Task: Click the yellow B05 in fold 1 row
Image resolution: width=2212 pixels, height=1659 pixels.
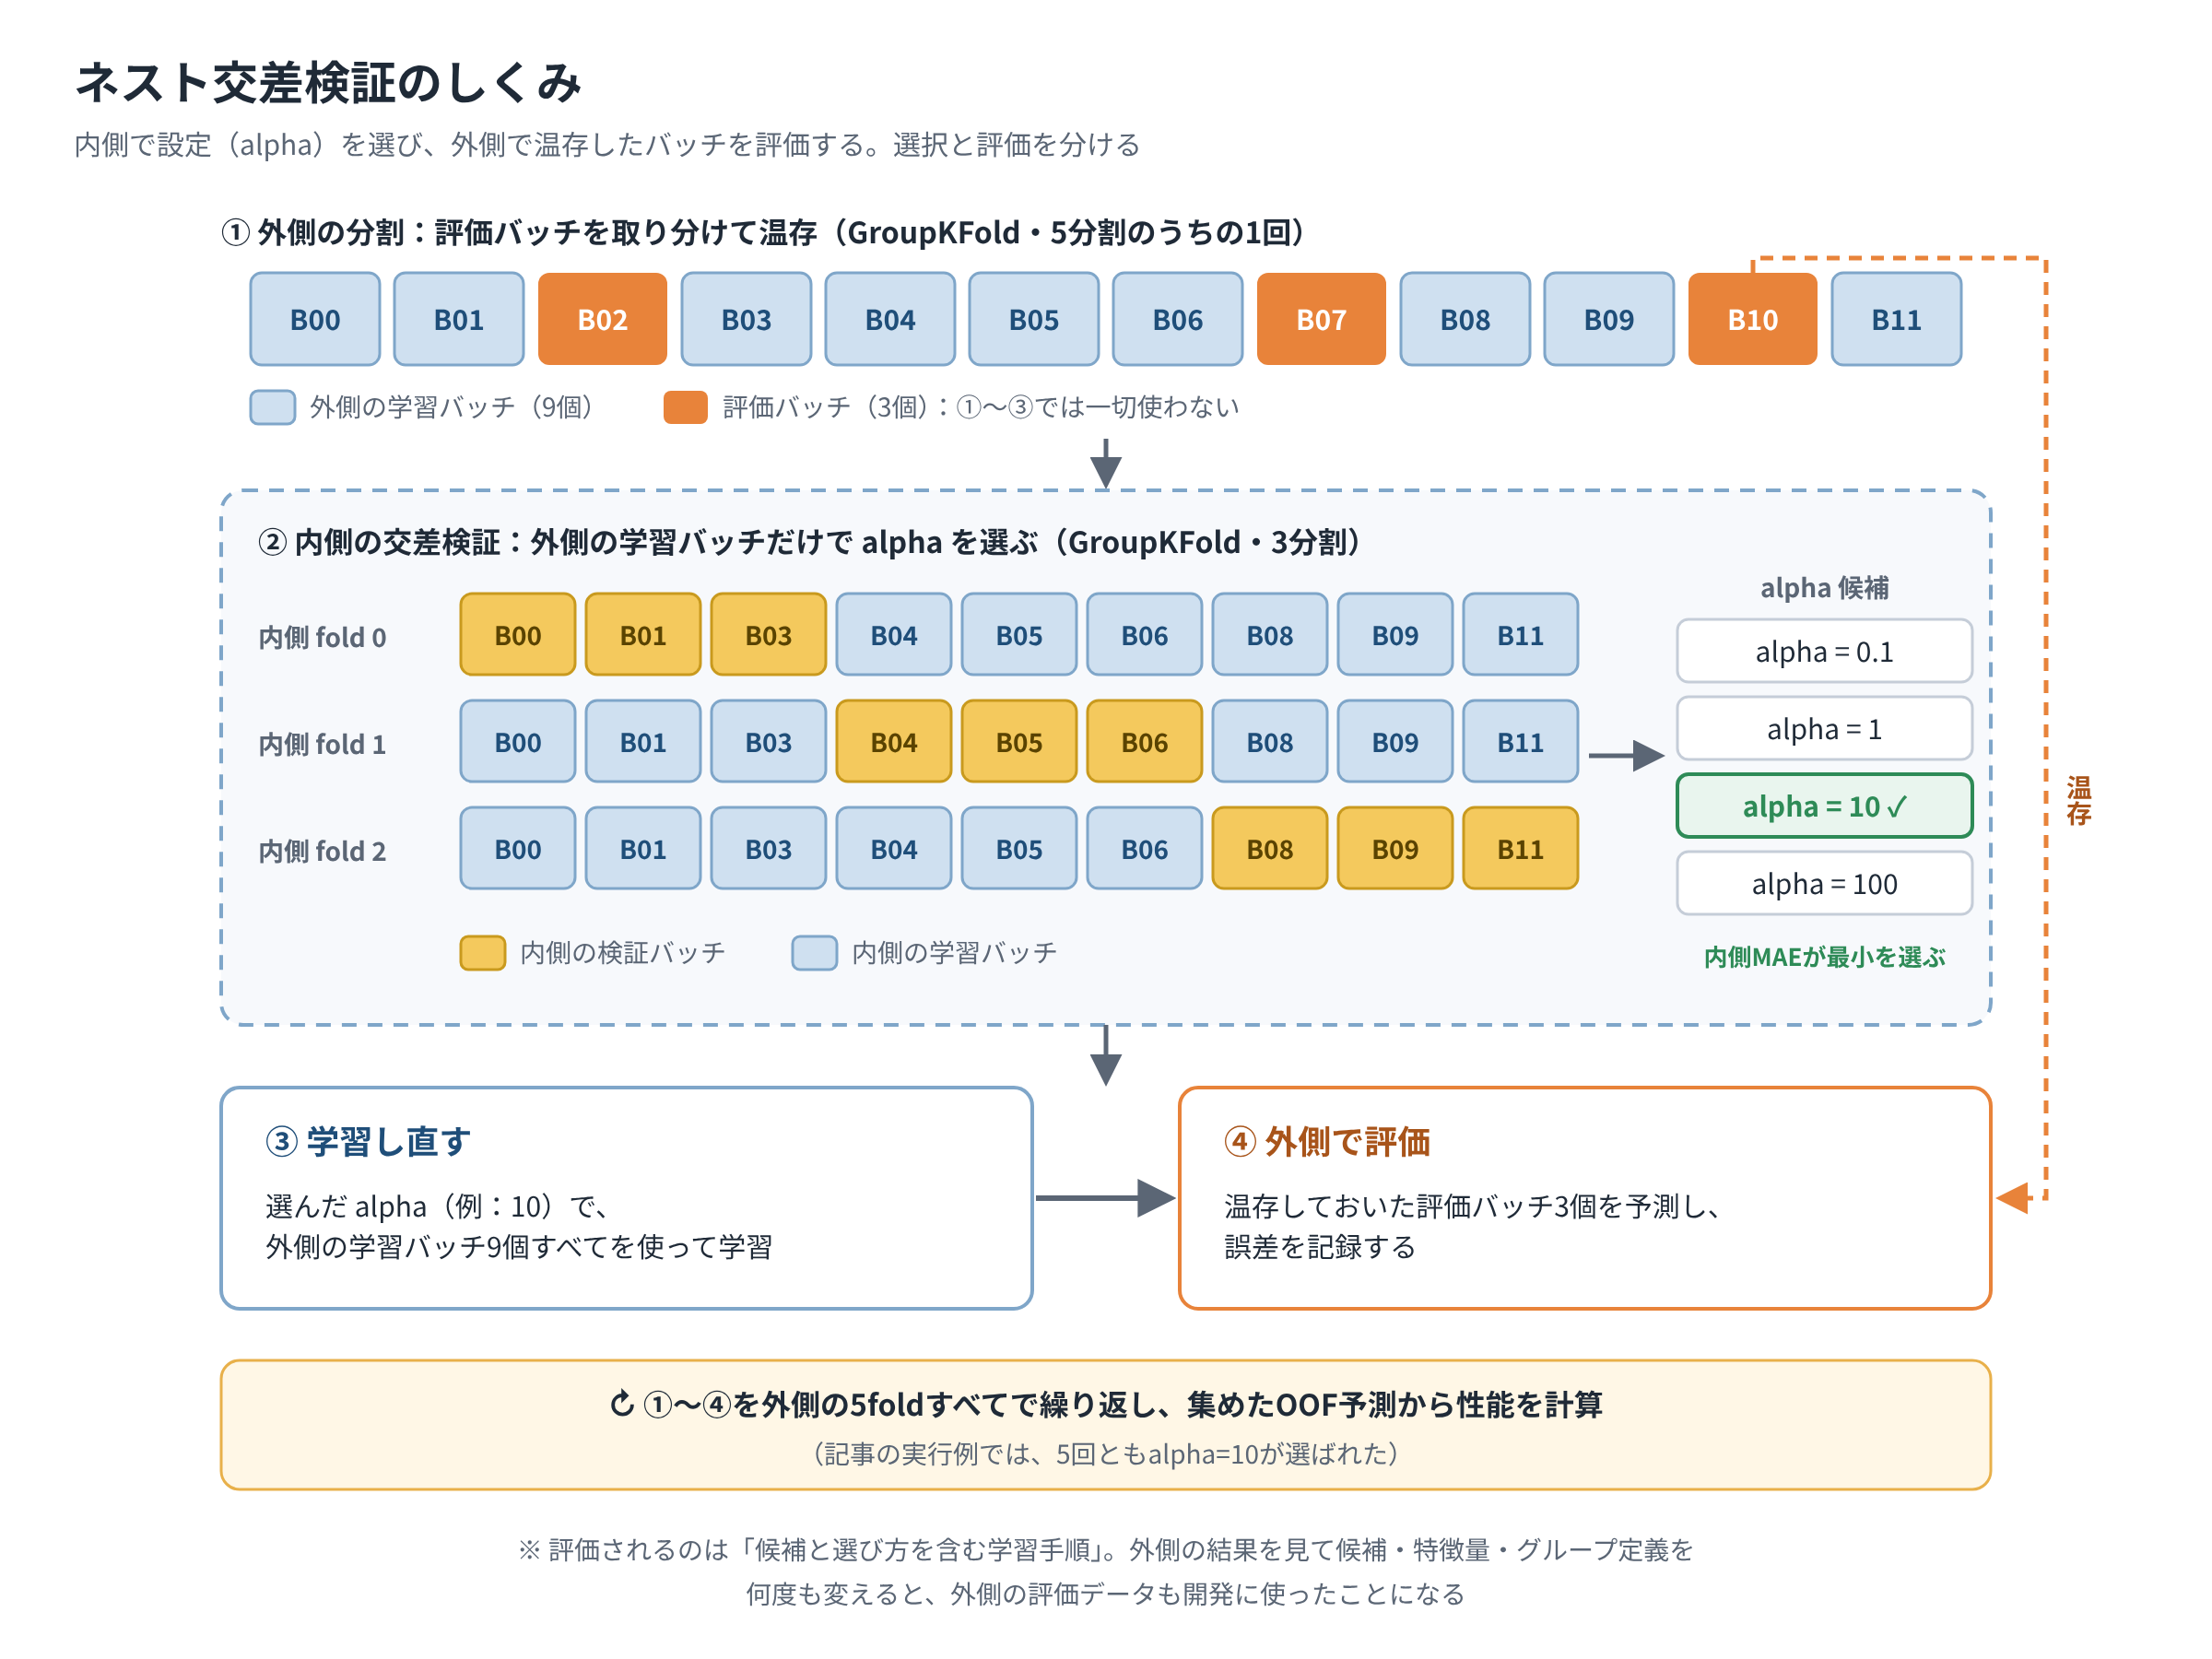Action: click(x=1019, y=742)
